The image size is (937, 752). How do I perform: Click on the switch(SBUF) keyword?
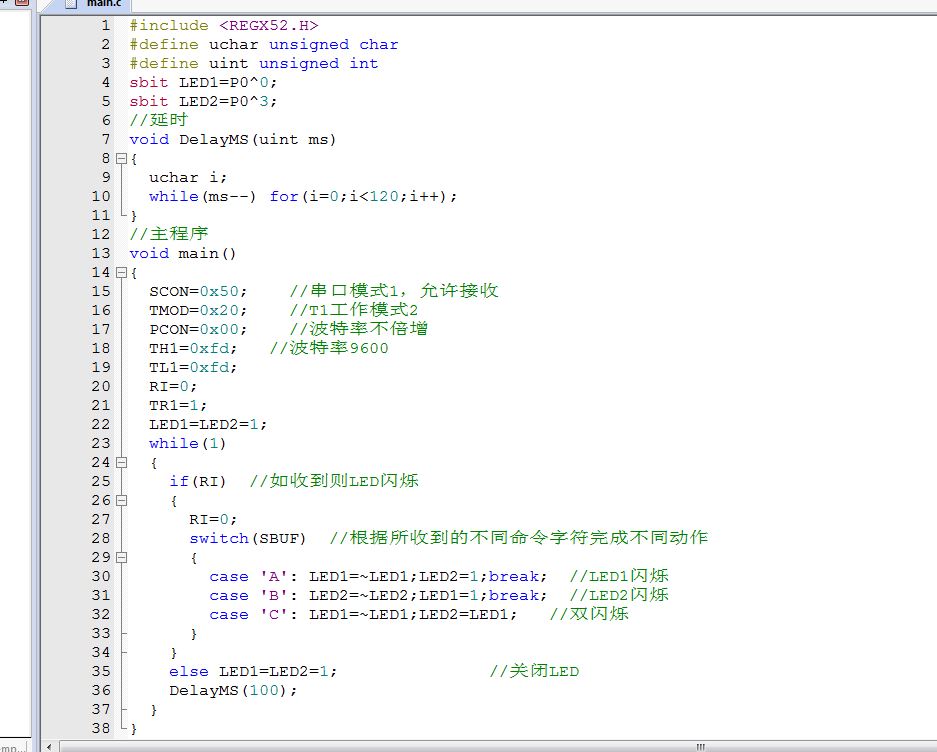219,538
